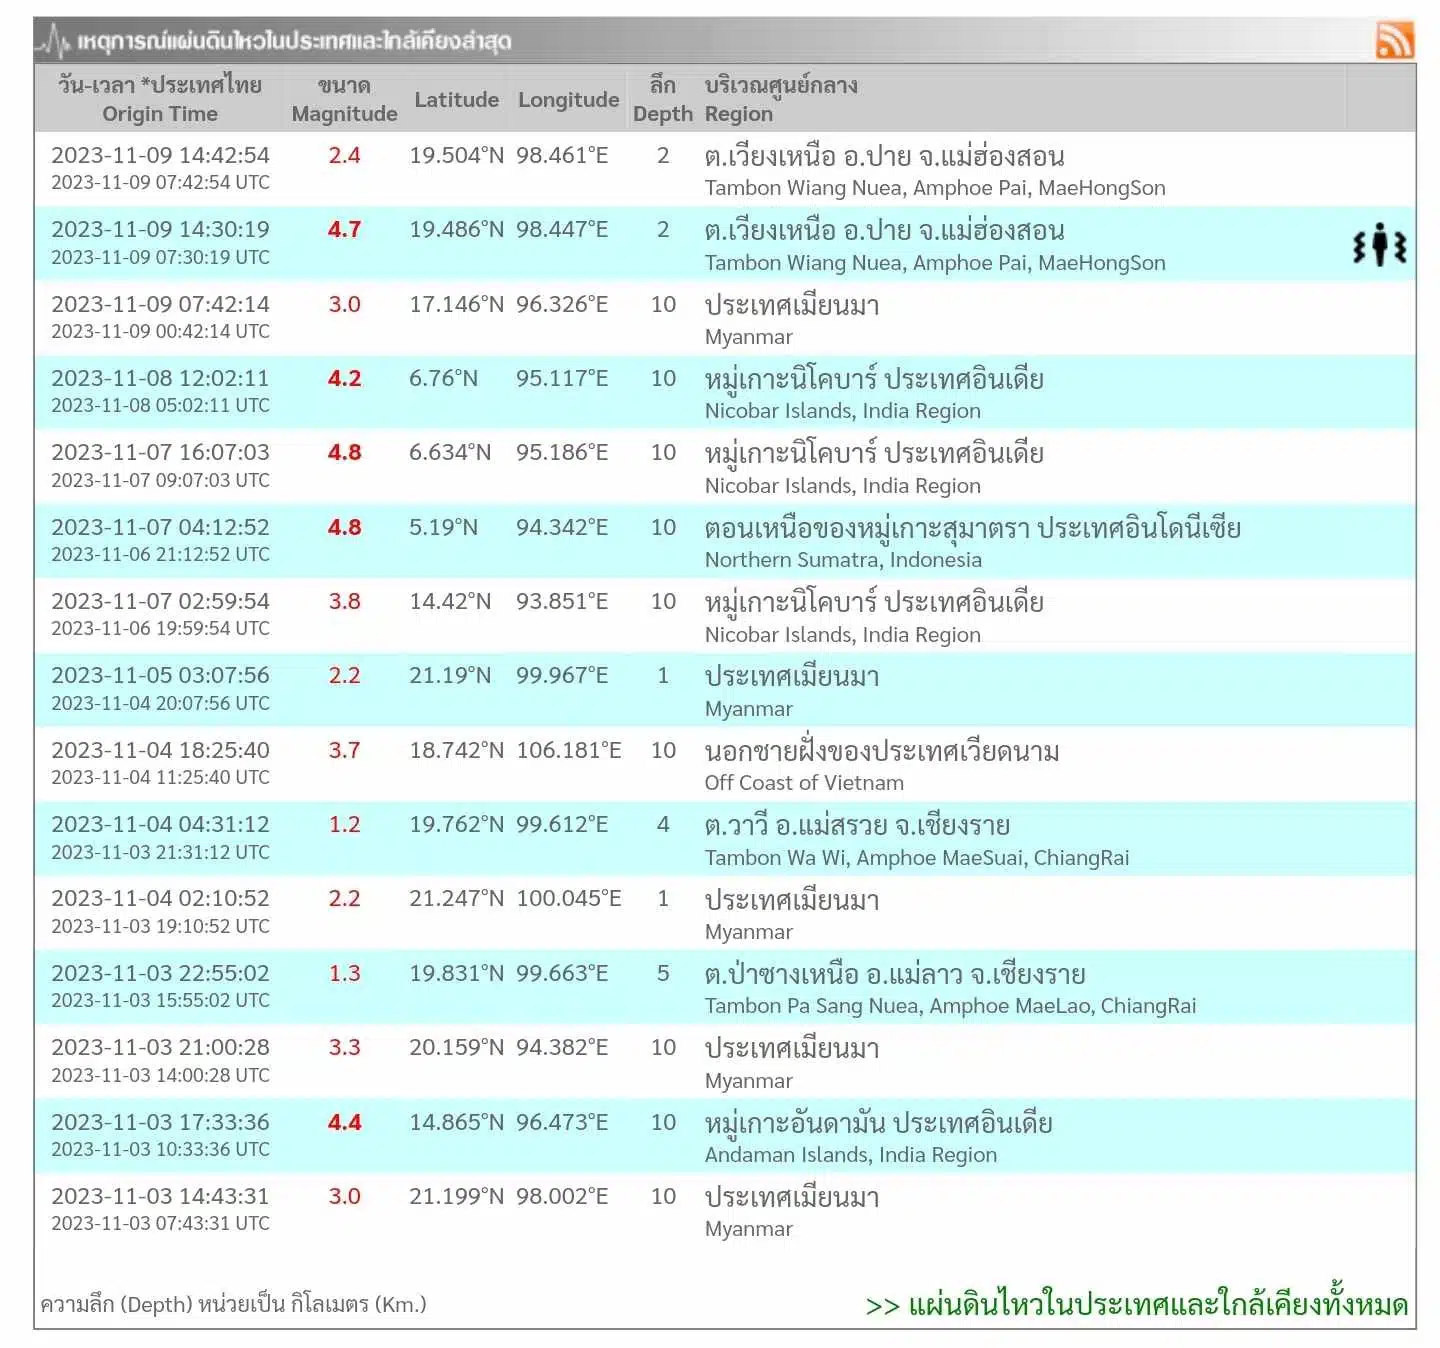This screenshot has width=1440, height=1348.
Task: Click the felt-earthquake person icon on the 4.7 row
Action: (1379, 244)
